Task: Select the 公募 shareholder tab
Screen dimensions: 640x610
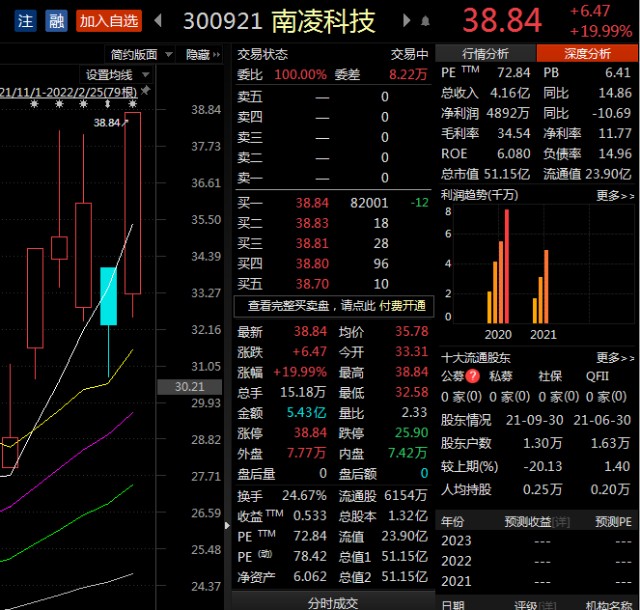Action: [452, 376]
